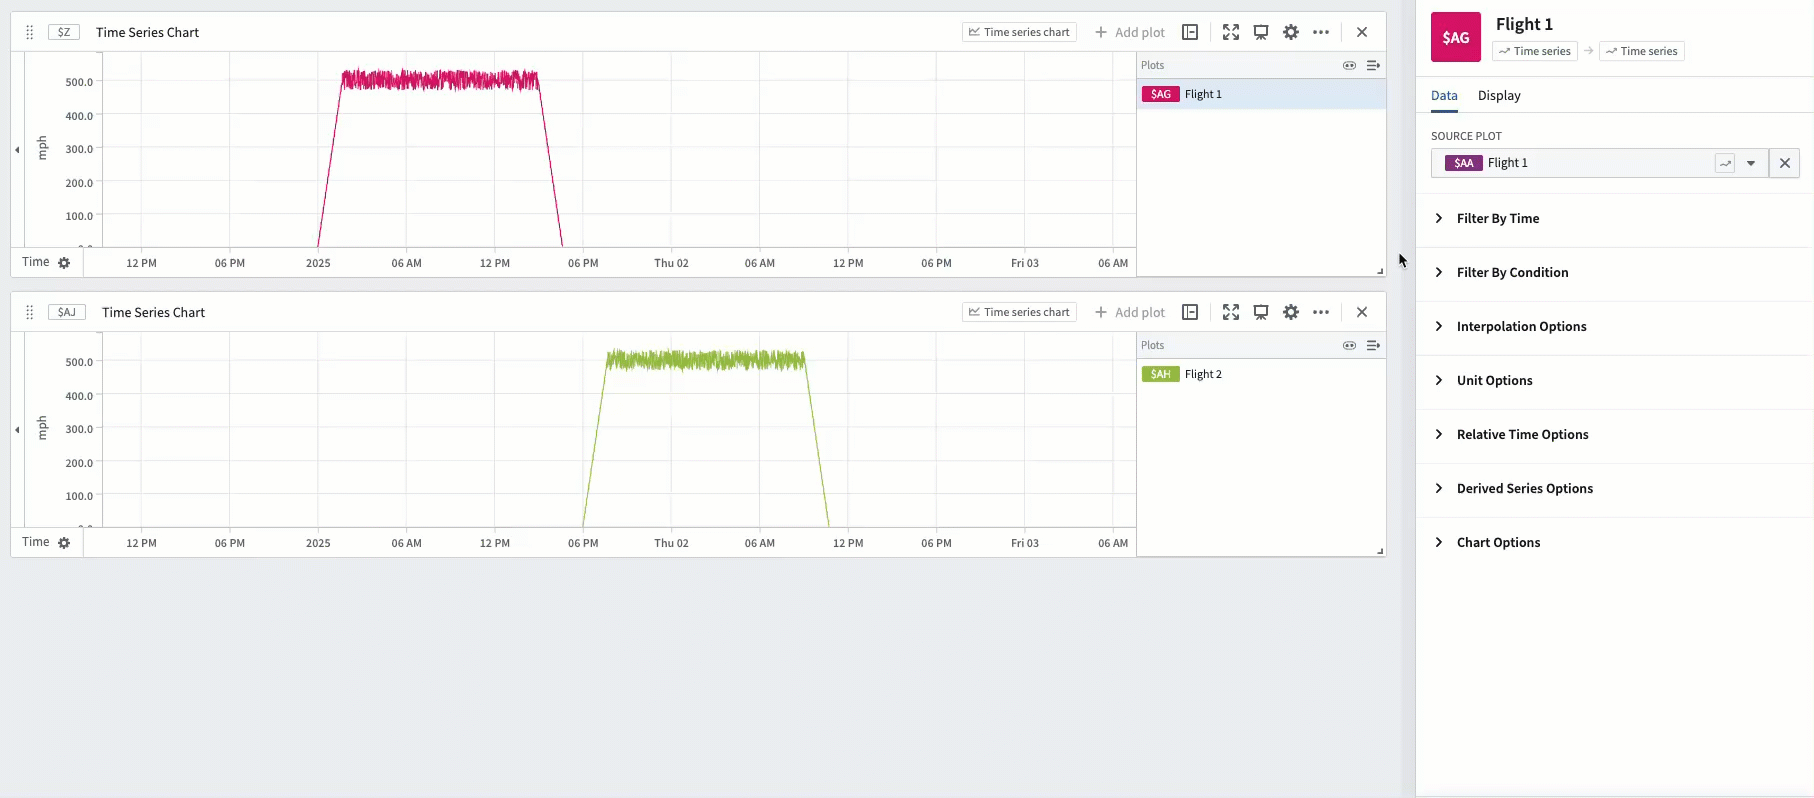Viewport: 1814px width, 798px height.
Task: Click Time series chart button on bottom chart
Action: (x=1019, y=312)
